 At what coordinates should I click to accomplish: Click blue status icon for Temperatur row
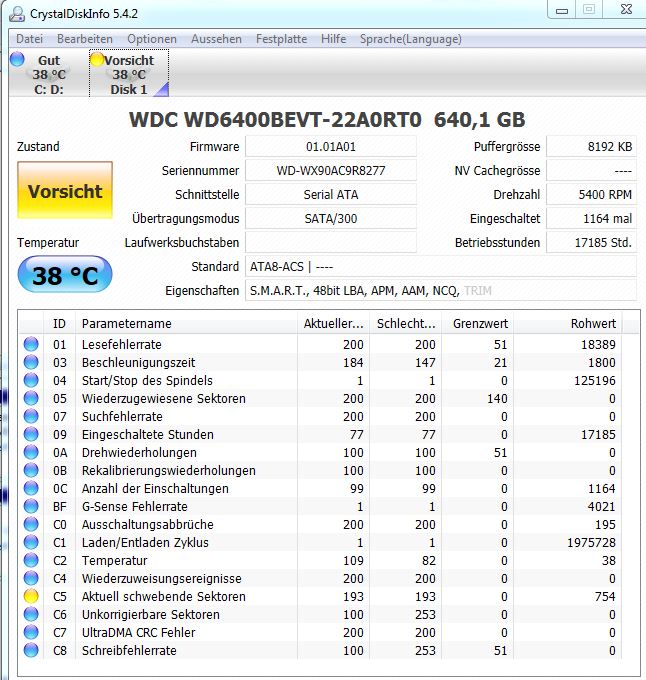coord(31,560)
